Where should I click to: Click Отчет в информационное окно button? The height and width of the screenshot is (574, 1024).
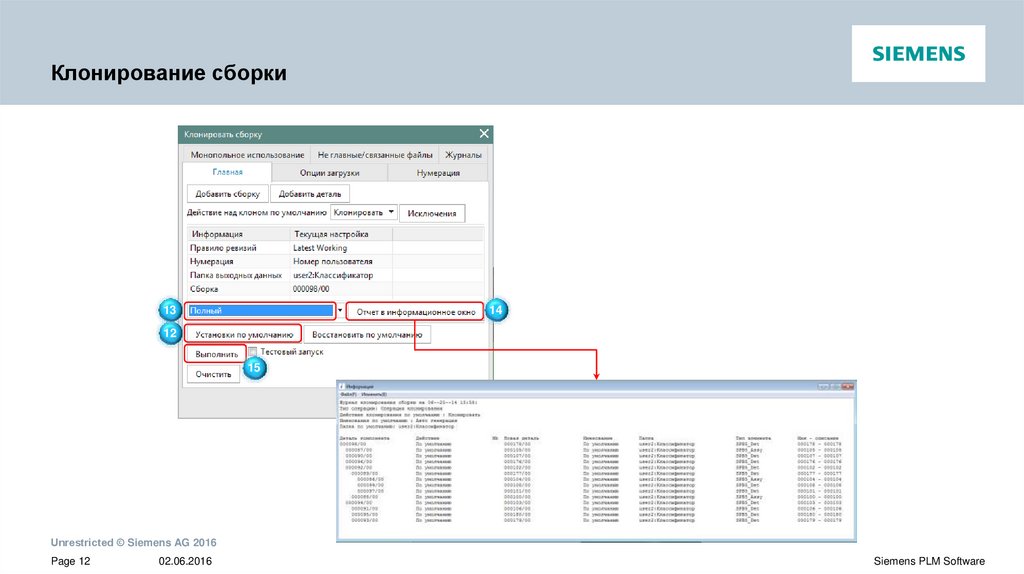coord(416,312)
